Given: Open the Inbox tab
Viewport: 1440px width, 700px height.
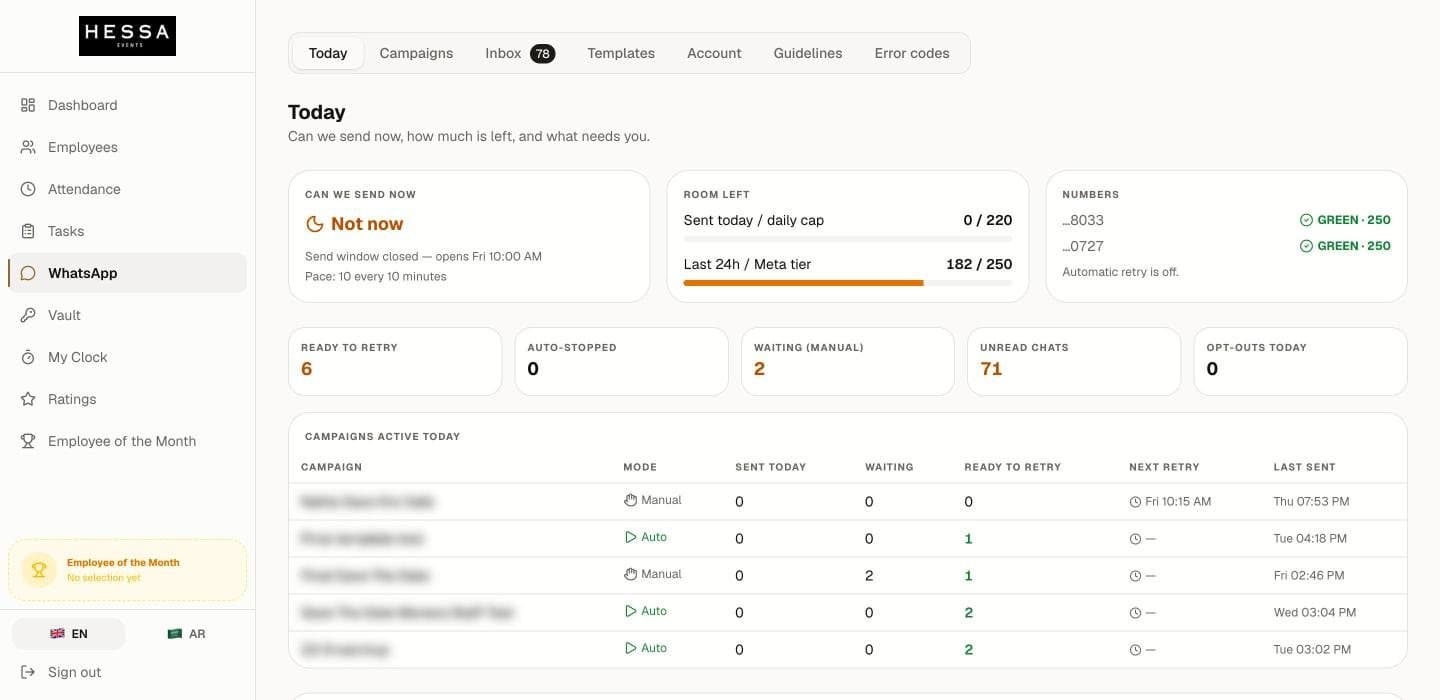Looking at the screenshot, I should pyautogui.click(x=520, y=53).
